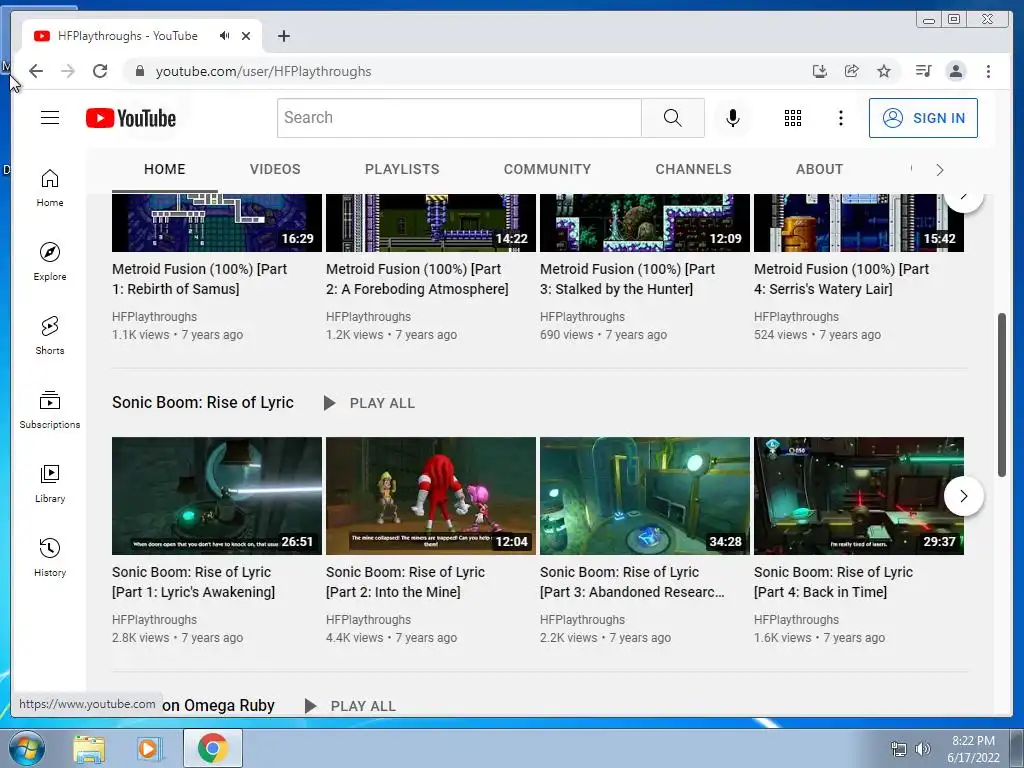The width and height of the screenshot is (1024, 768).
Task: Click the search magnifier button
Action: (673, 118)
